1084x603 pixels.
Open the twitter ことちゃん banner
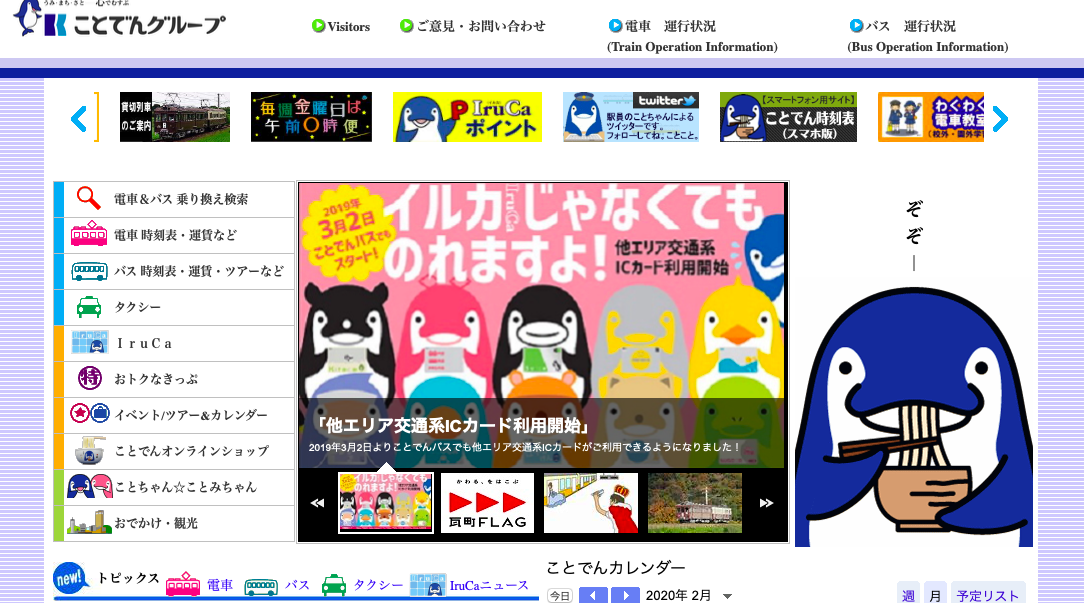pyautogui.click(x=631, y=117)
